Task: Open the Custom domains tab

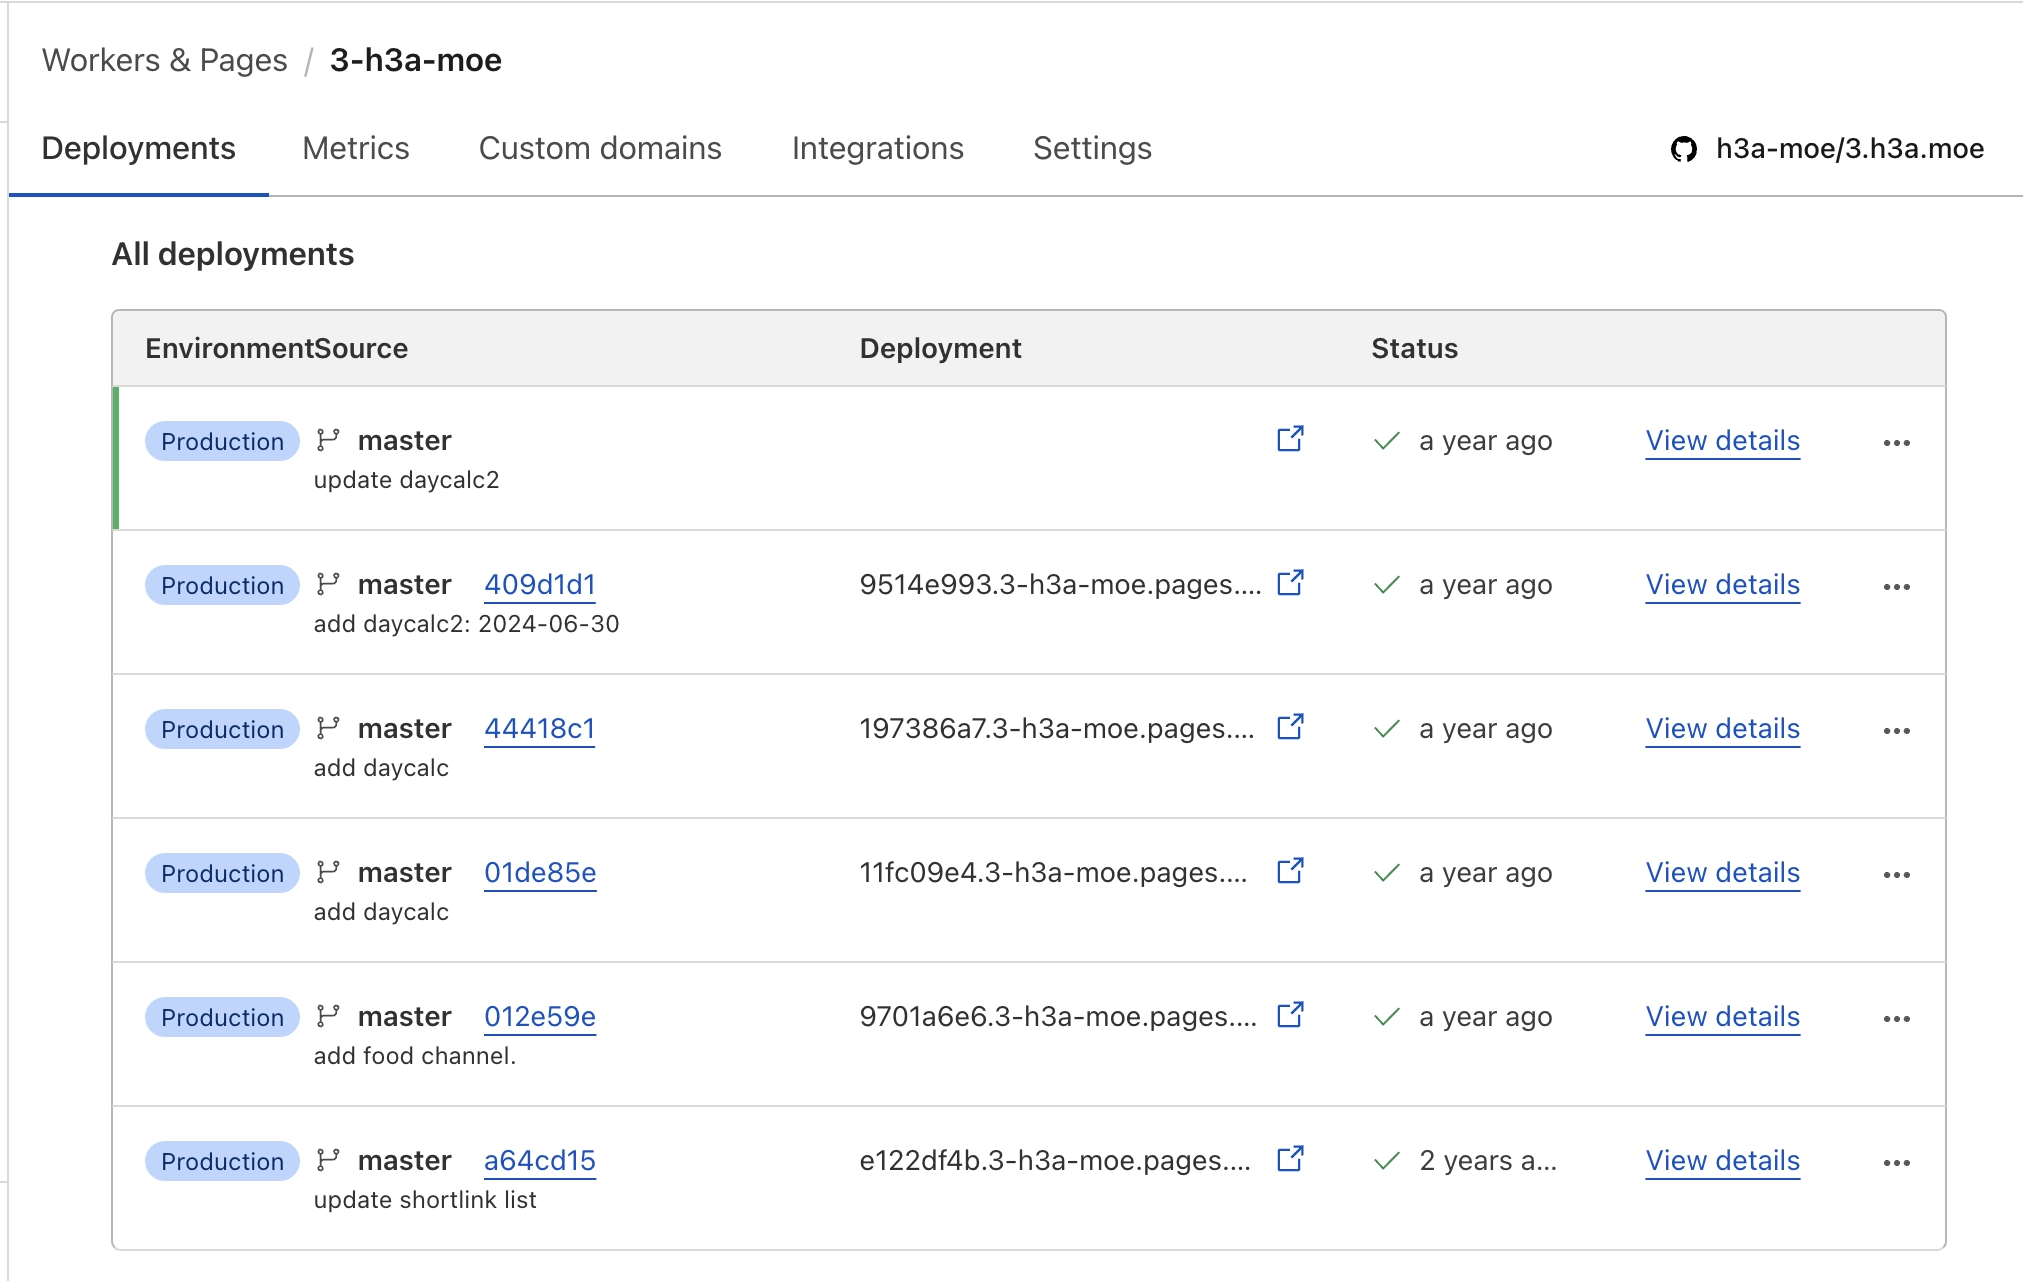Action: point(600,148)
